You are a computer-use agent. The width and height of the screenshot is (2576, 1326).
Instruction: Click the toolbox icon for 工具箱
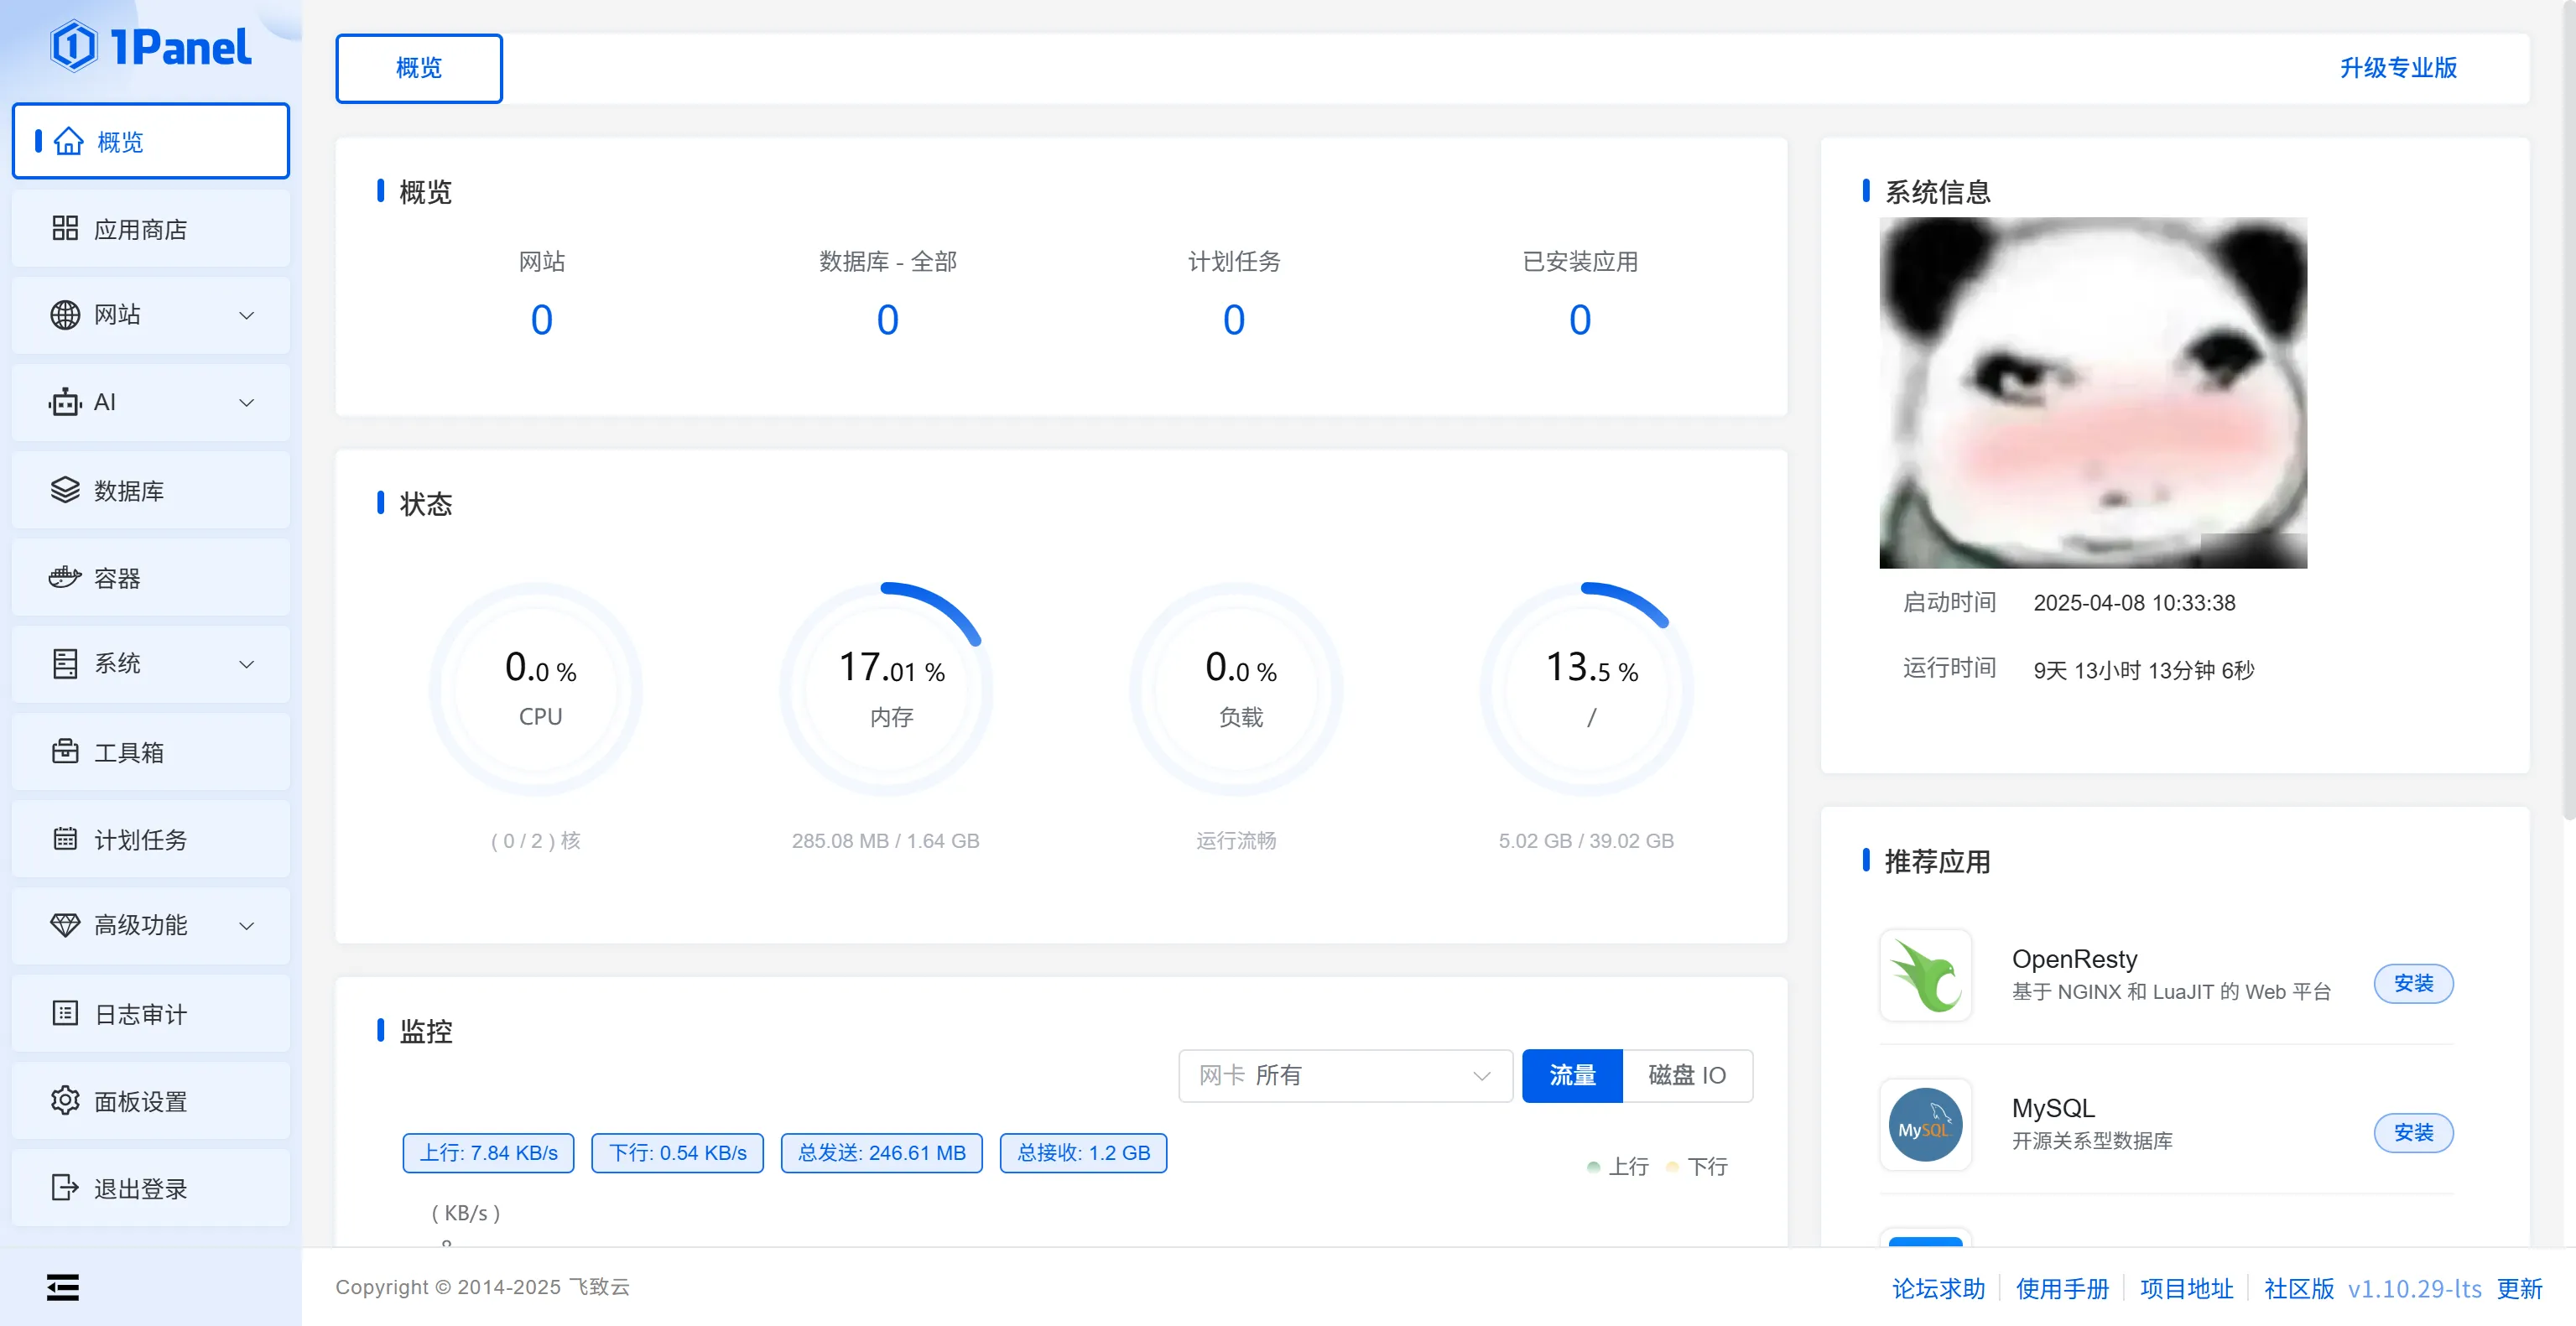point(65,751)
